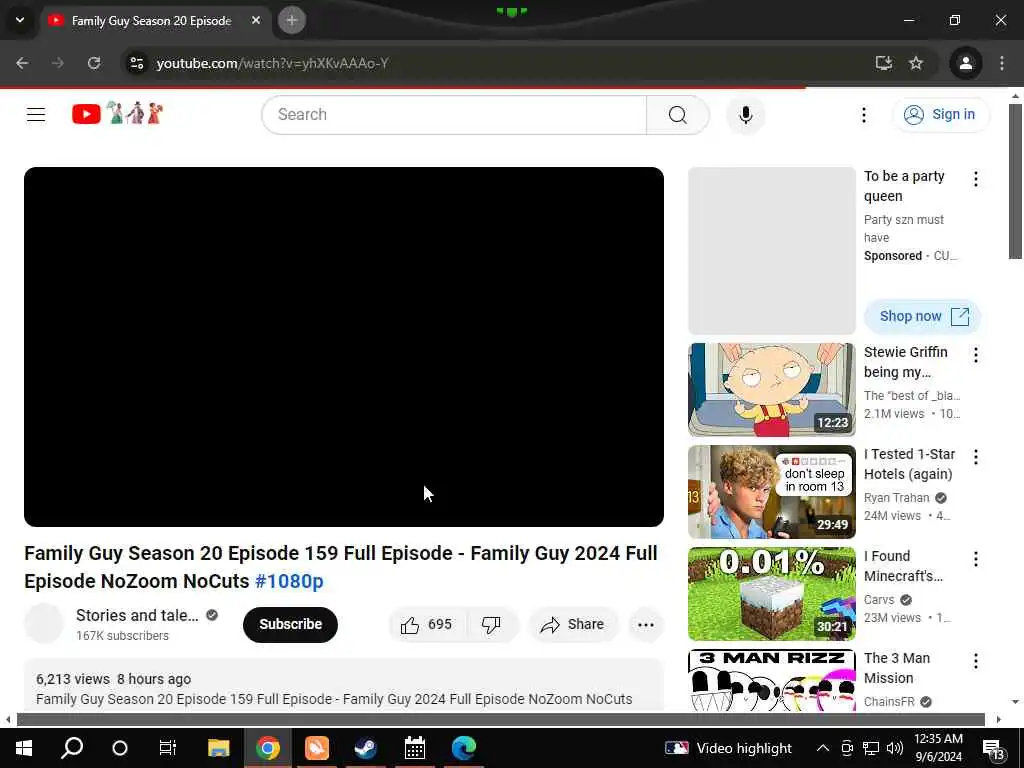Open a new browser tab
This screenshot has height=768, width=1024.
pos(292,20)
